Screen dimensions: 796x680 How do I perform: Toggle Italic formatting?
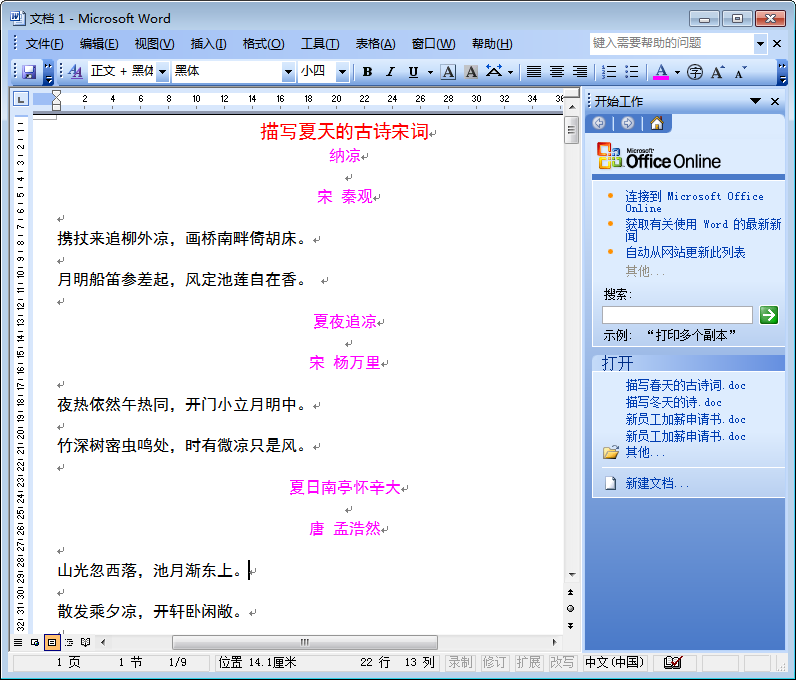pos(390,72)
